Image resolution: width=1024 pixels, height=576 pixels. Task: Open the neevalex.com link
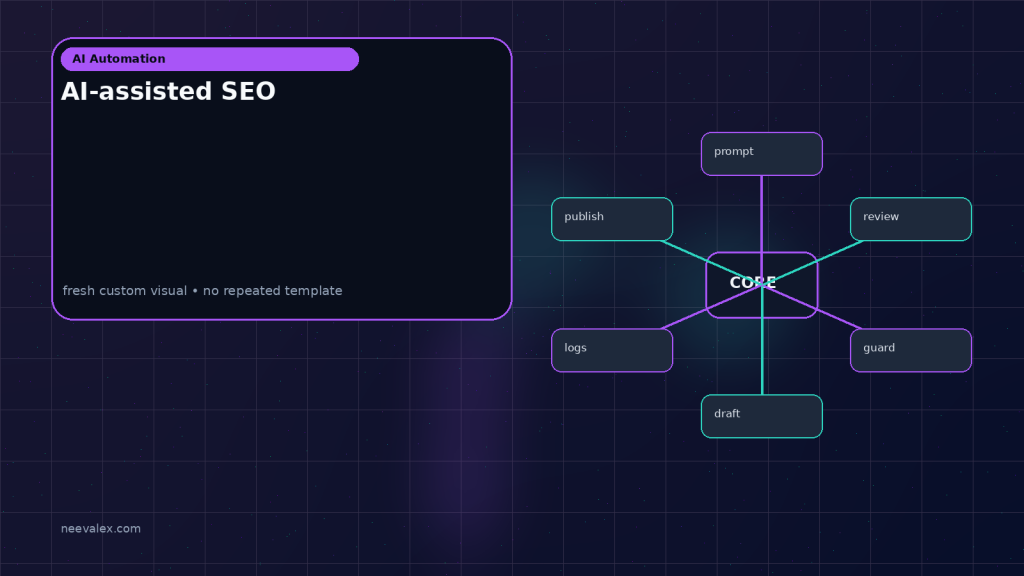point(101,528)
